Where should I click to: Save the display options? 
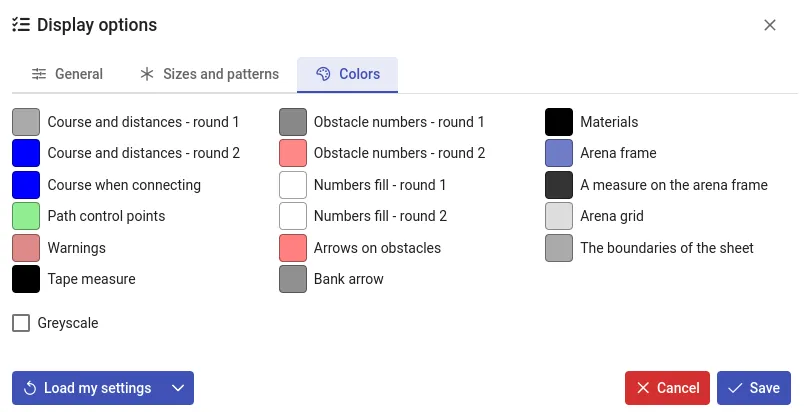(754, 388)
